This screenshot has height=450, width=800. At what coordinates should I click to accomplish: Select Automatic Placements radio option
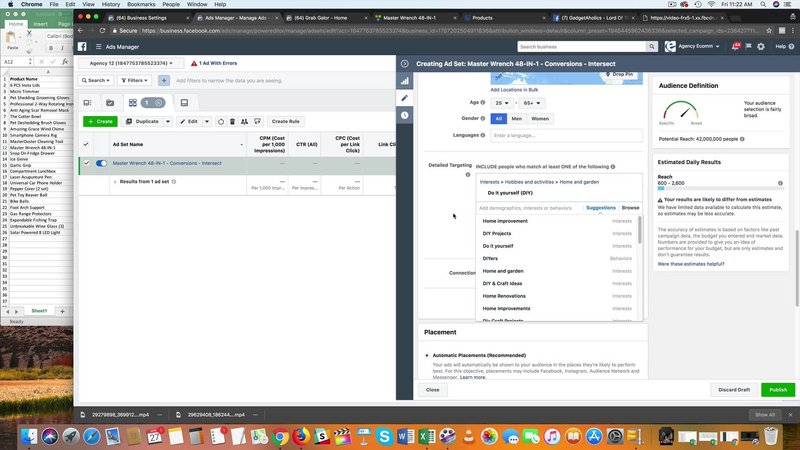click(427, 355)
